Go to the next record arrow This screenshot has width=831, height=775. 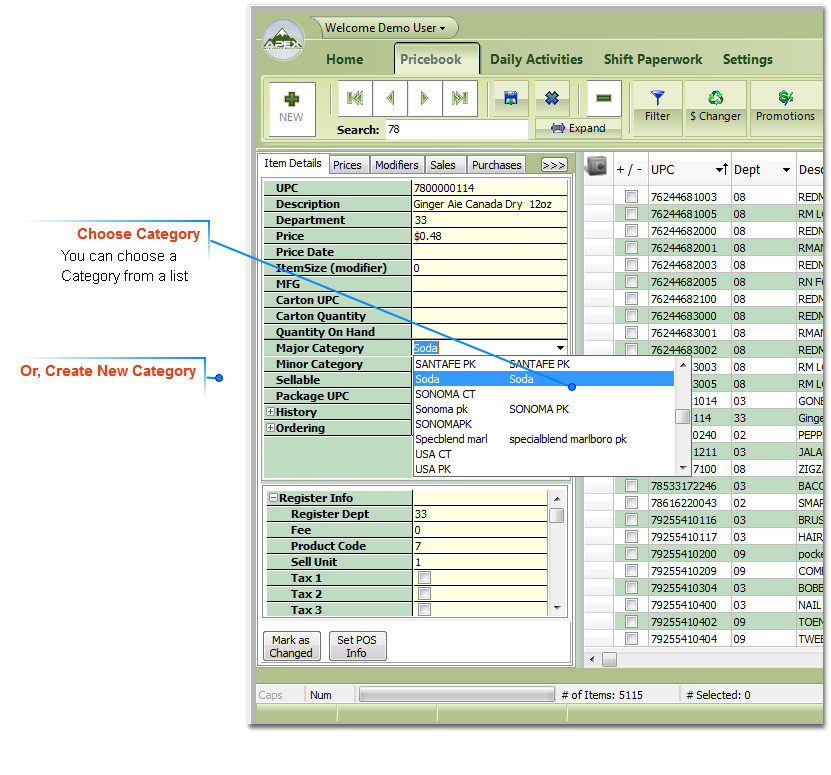[x=425, y=98]
